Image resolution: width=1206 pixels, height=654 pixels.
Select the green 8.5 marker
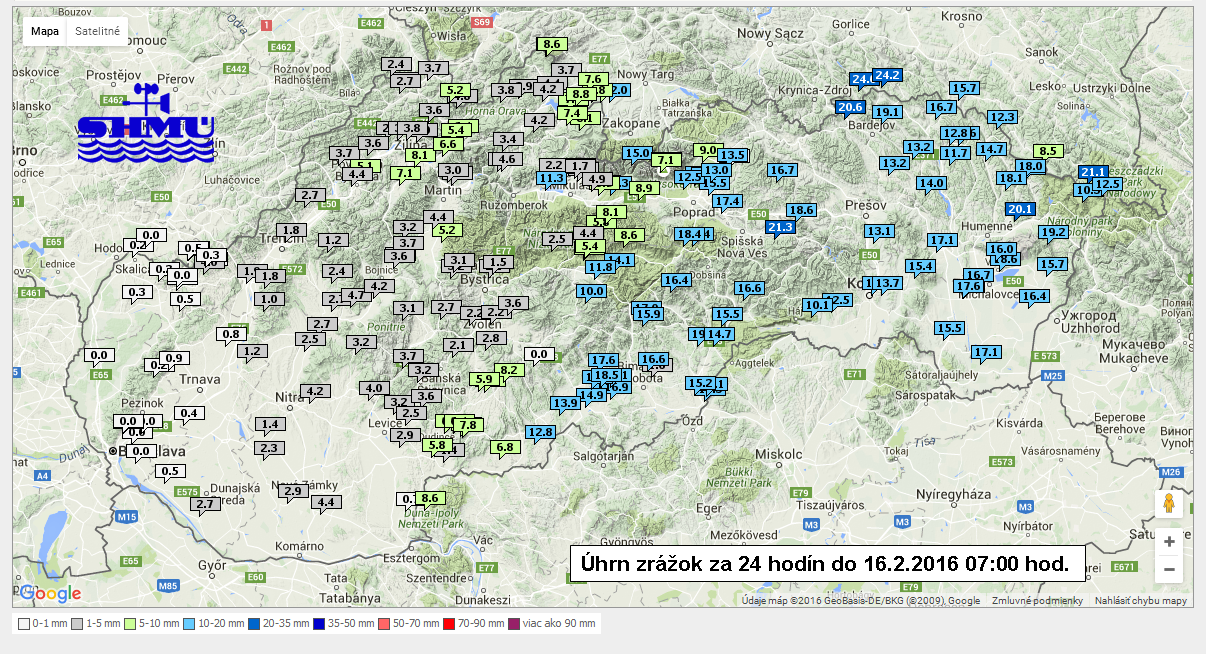pos(1048,151)
